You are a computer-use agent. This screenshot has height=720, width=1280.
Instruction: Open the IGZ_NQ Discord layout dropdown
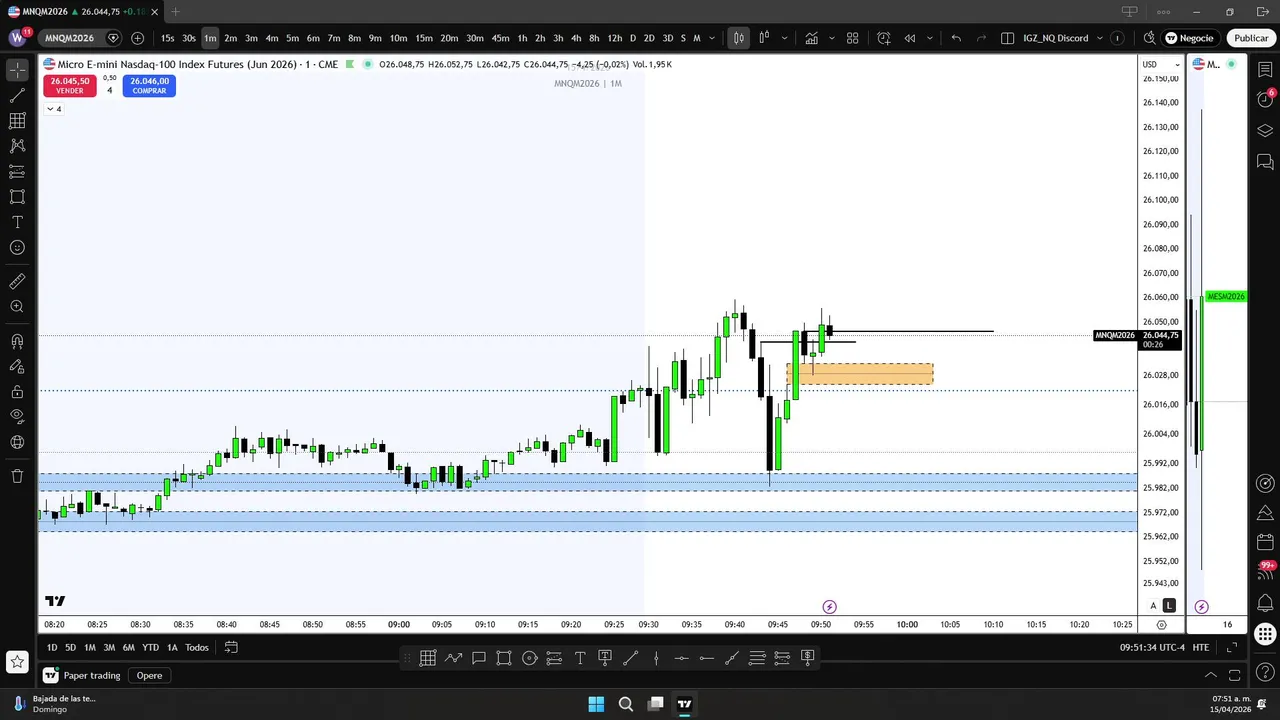[1062, 38]
